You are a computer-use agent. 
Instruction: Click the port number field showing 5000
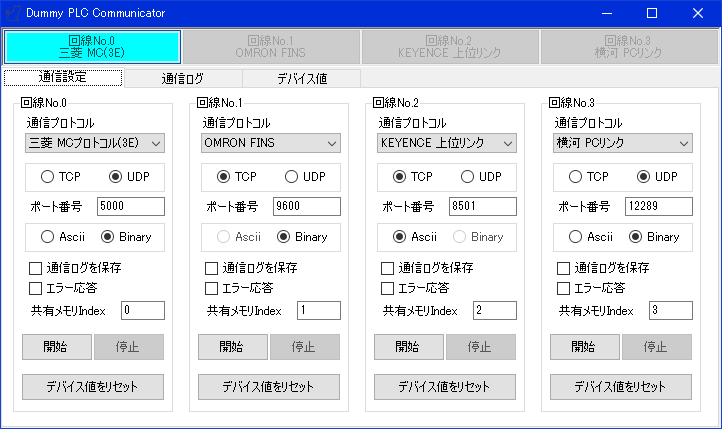tap(131, 206)
